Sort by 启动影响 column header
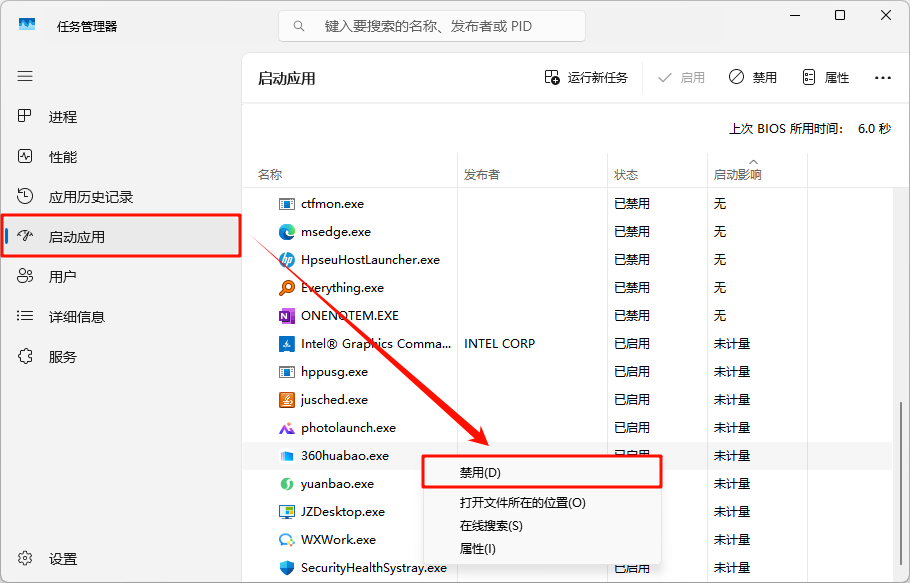 point(737,175)
